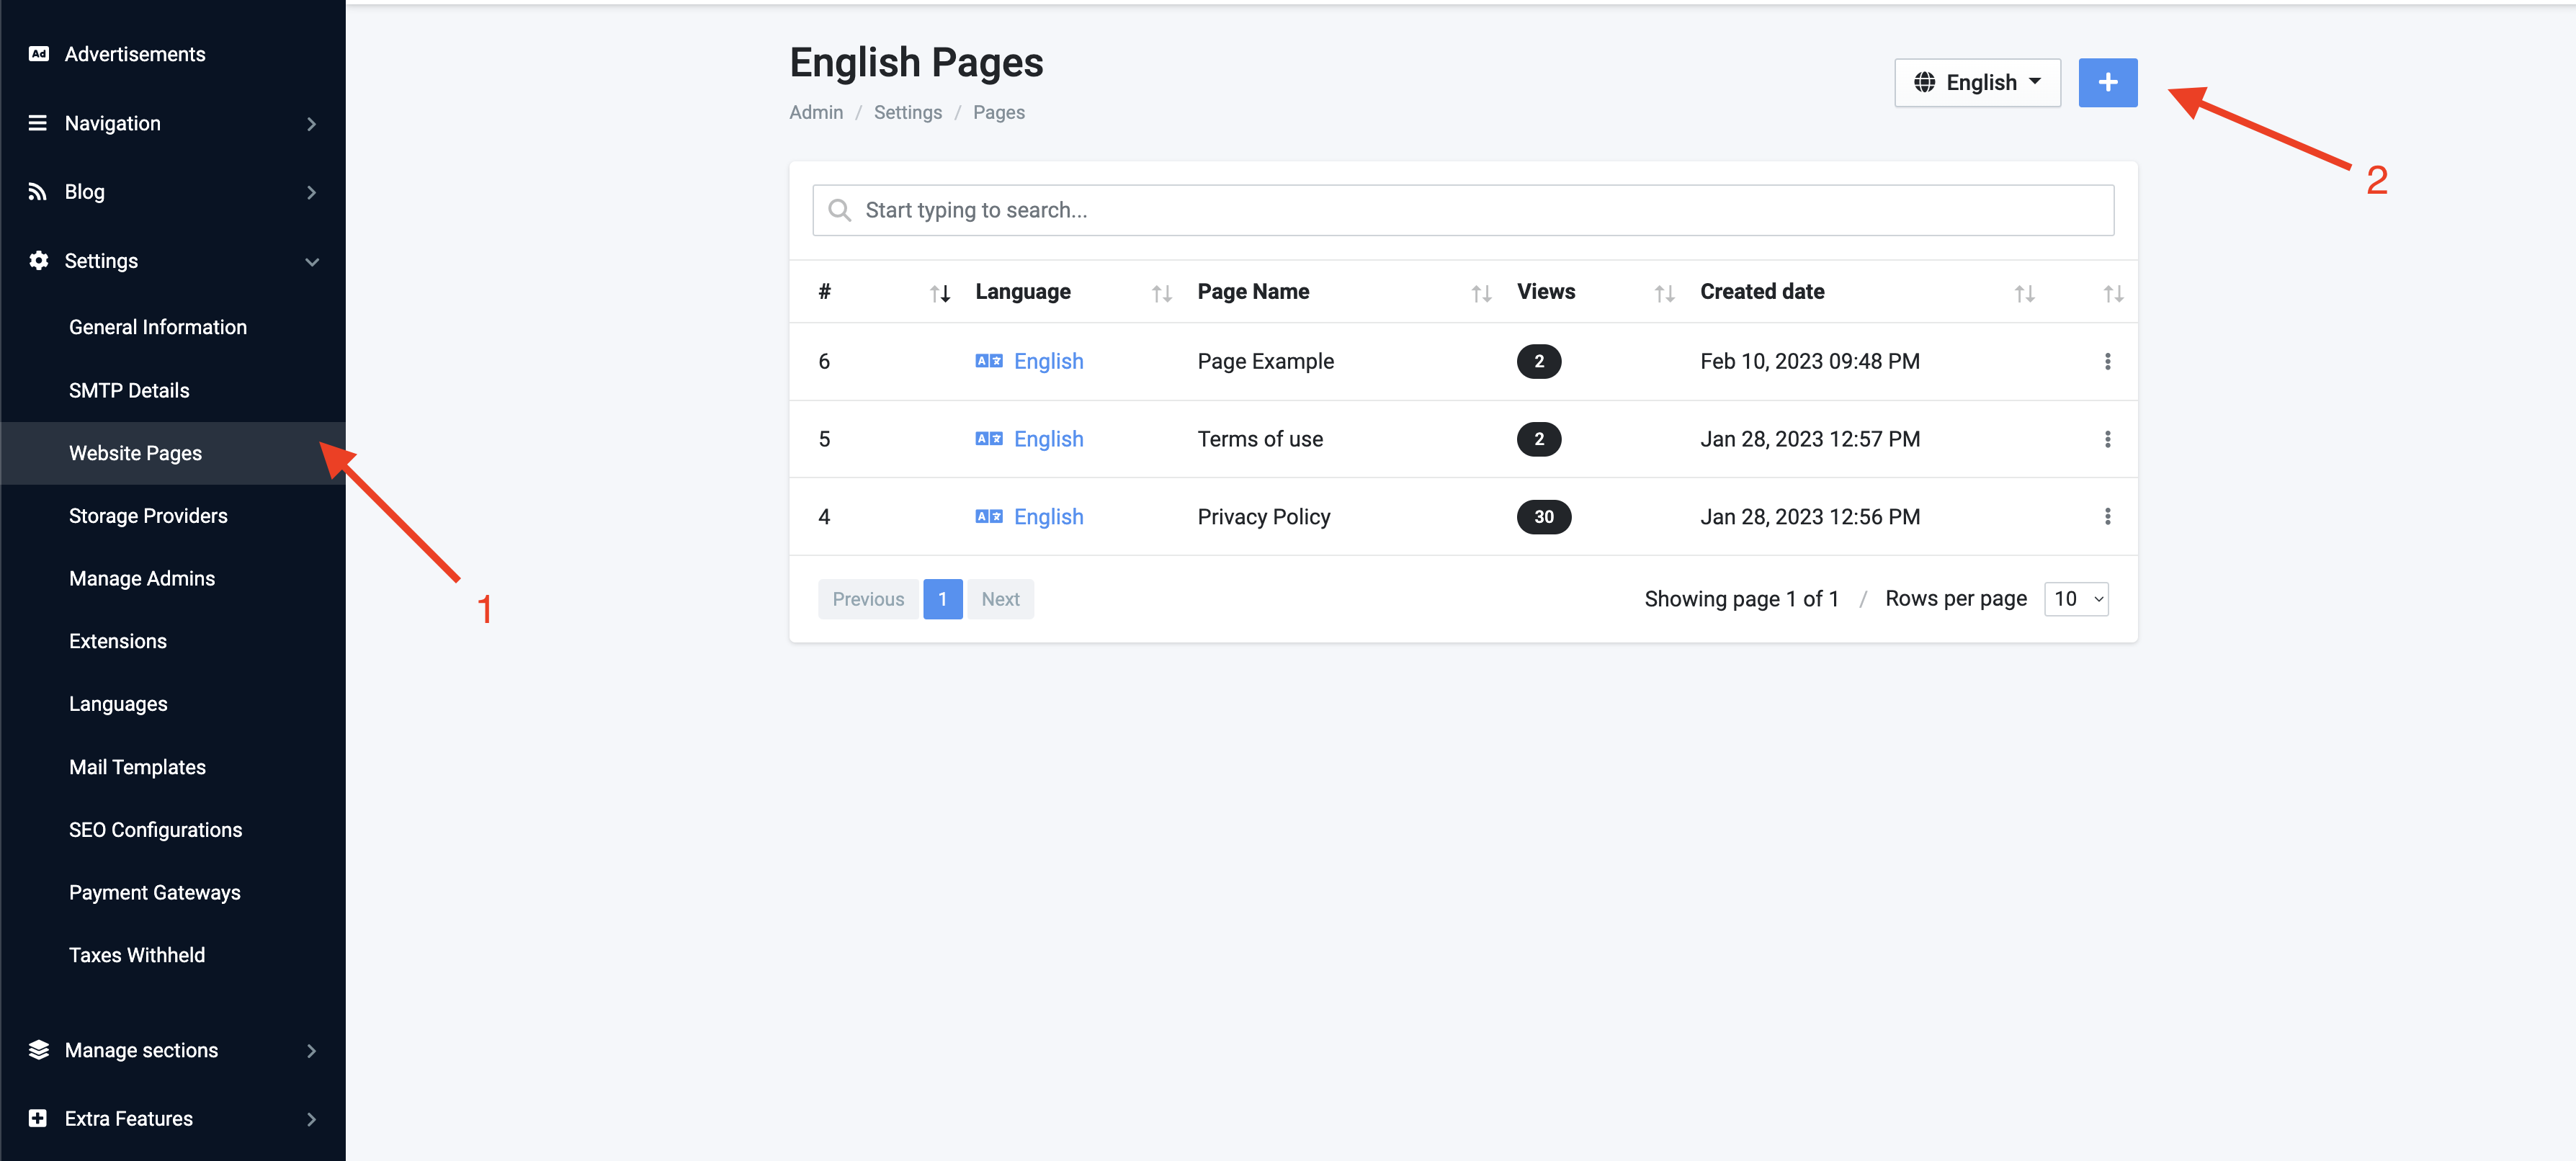This screenshot has width=2576, height=1161.
Task: Sort table by Page Name column arrows
Action: click(1481, 293)
